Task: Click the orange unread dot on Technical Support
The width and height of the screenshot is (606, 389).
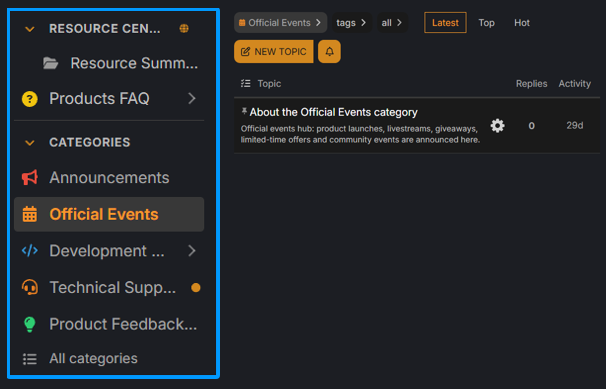Action: pos(196,288)
